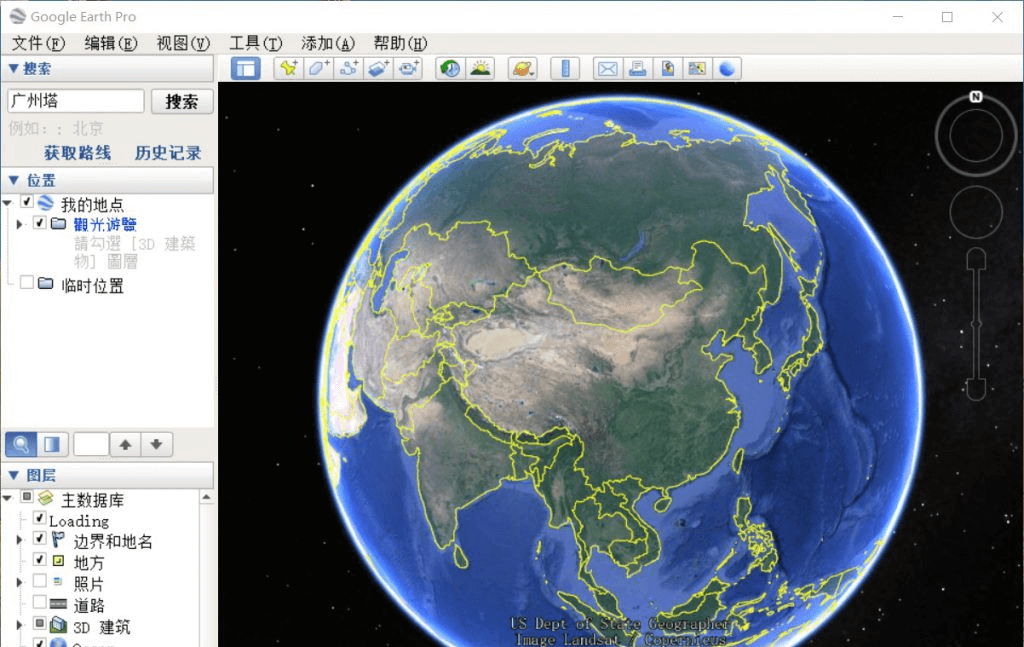This screenshot has height=647, width=1024.
Task: Enable the 道路 layer checkbox
Action: (40, 601)
